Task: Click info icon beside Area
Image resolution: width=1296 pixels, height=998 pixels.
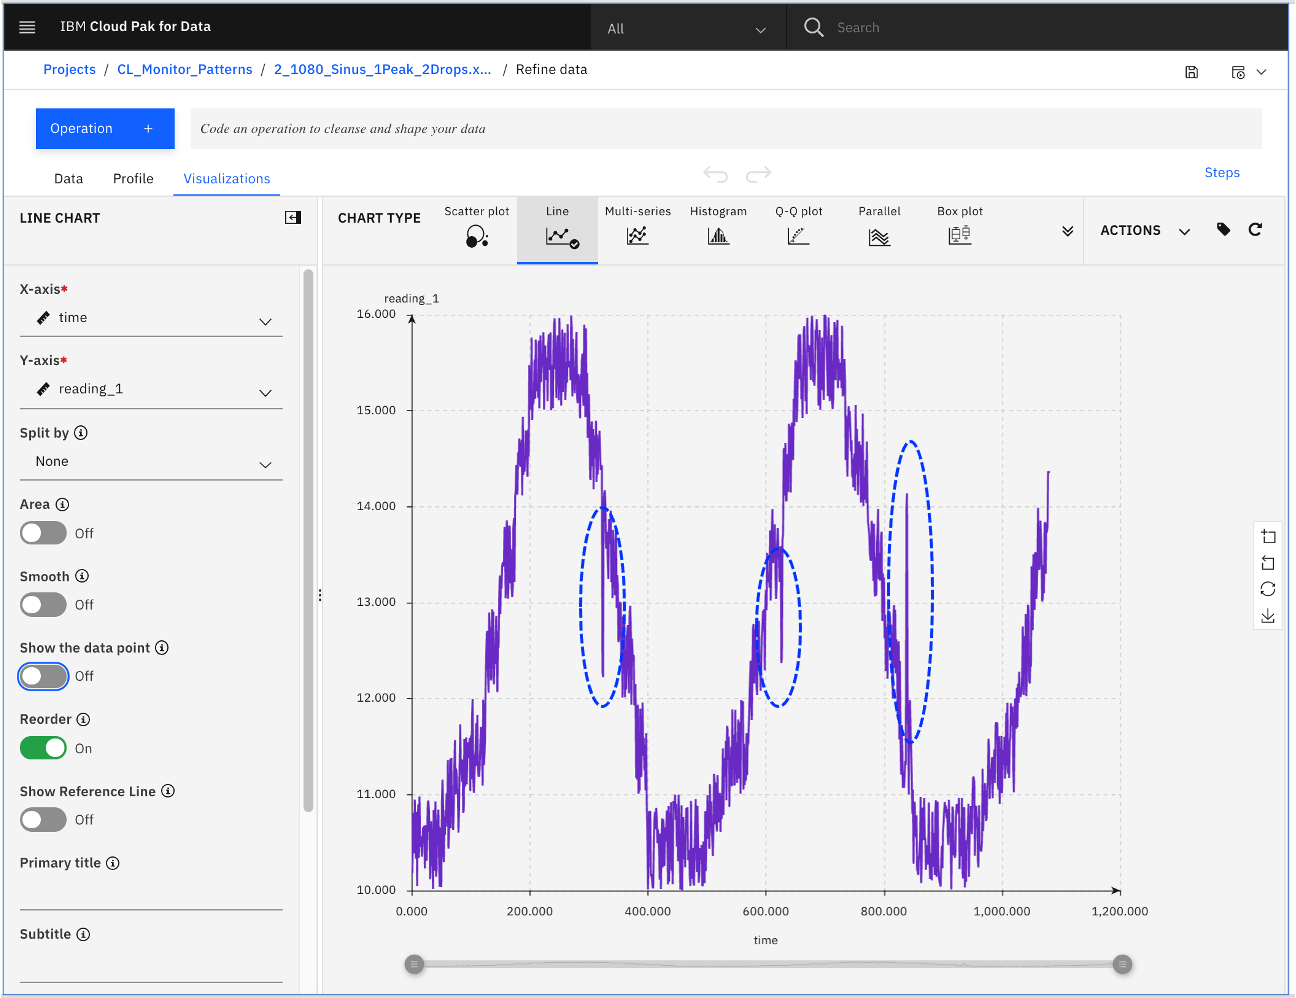Action: coord(62,505)
